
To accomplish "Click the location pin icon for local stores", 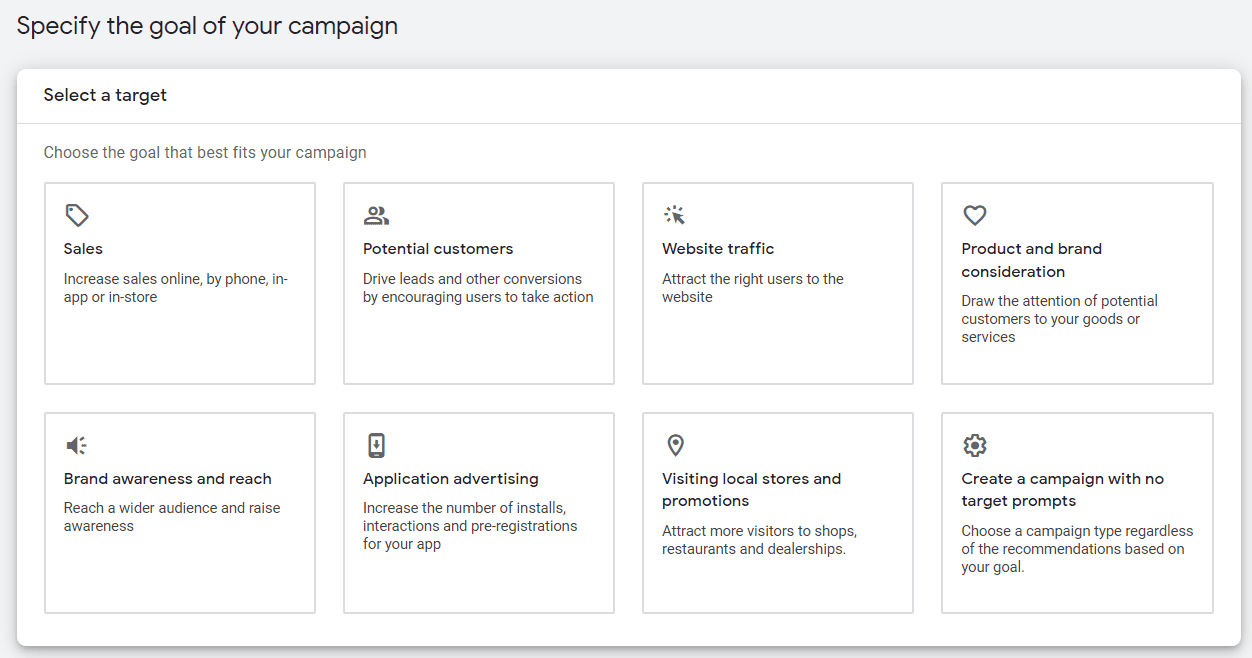I will pyautogui.click(x=675, y=445).
